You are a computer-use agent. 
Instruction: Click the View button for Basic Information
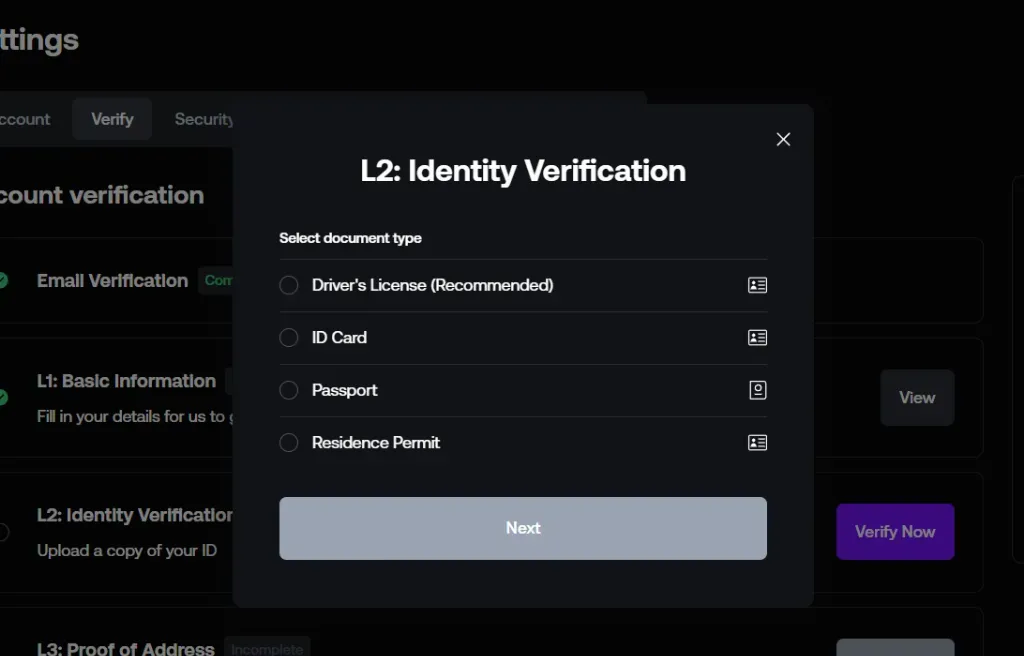(x=916, y=397)
